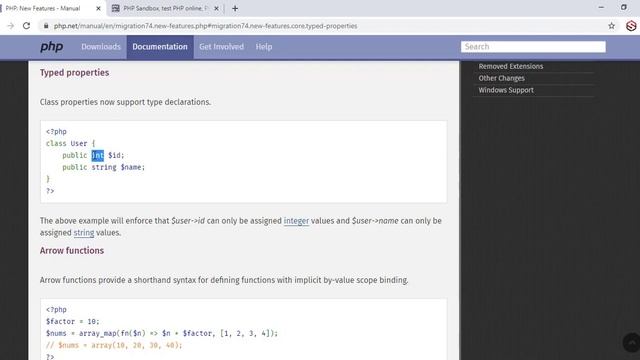Restore down the browser window
The image size is (640, 360).
(x=624, y=7)
